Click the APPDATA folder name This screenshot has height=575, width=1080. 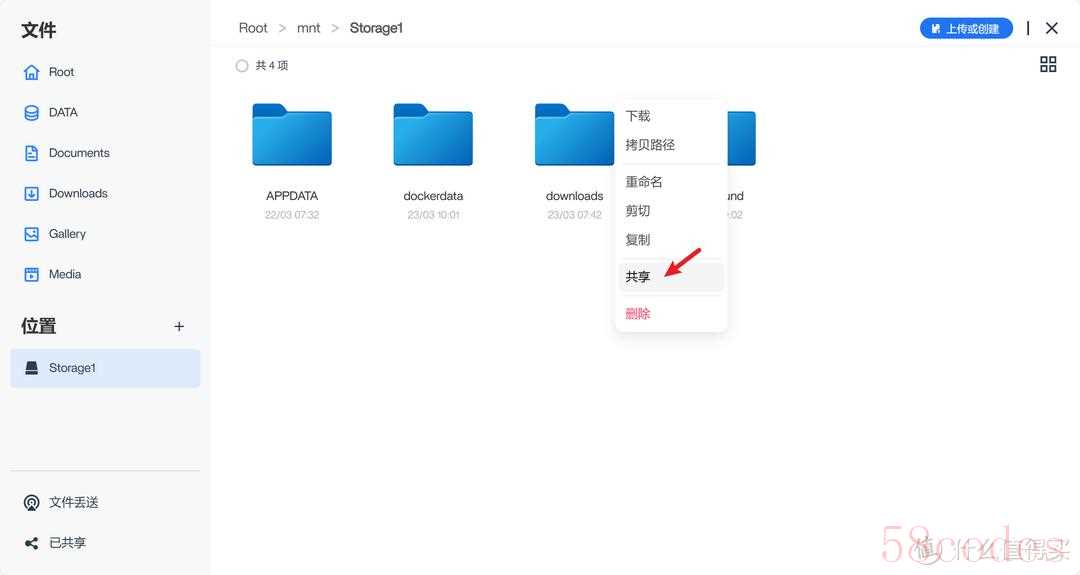(x=292, y=196)
